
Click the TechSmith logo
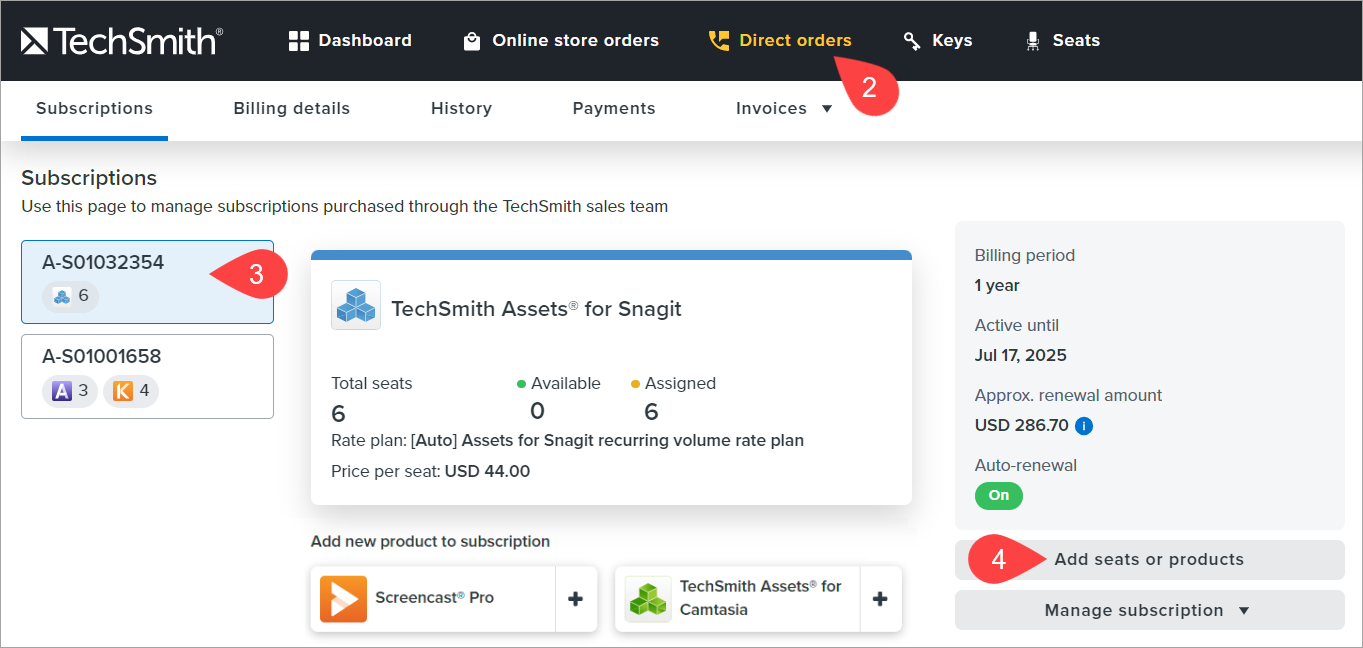[x=121, y=41]
